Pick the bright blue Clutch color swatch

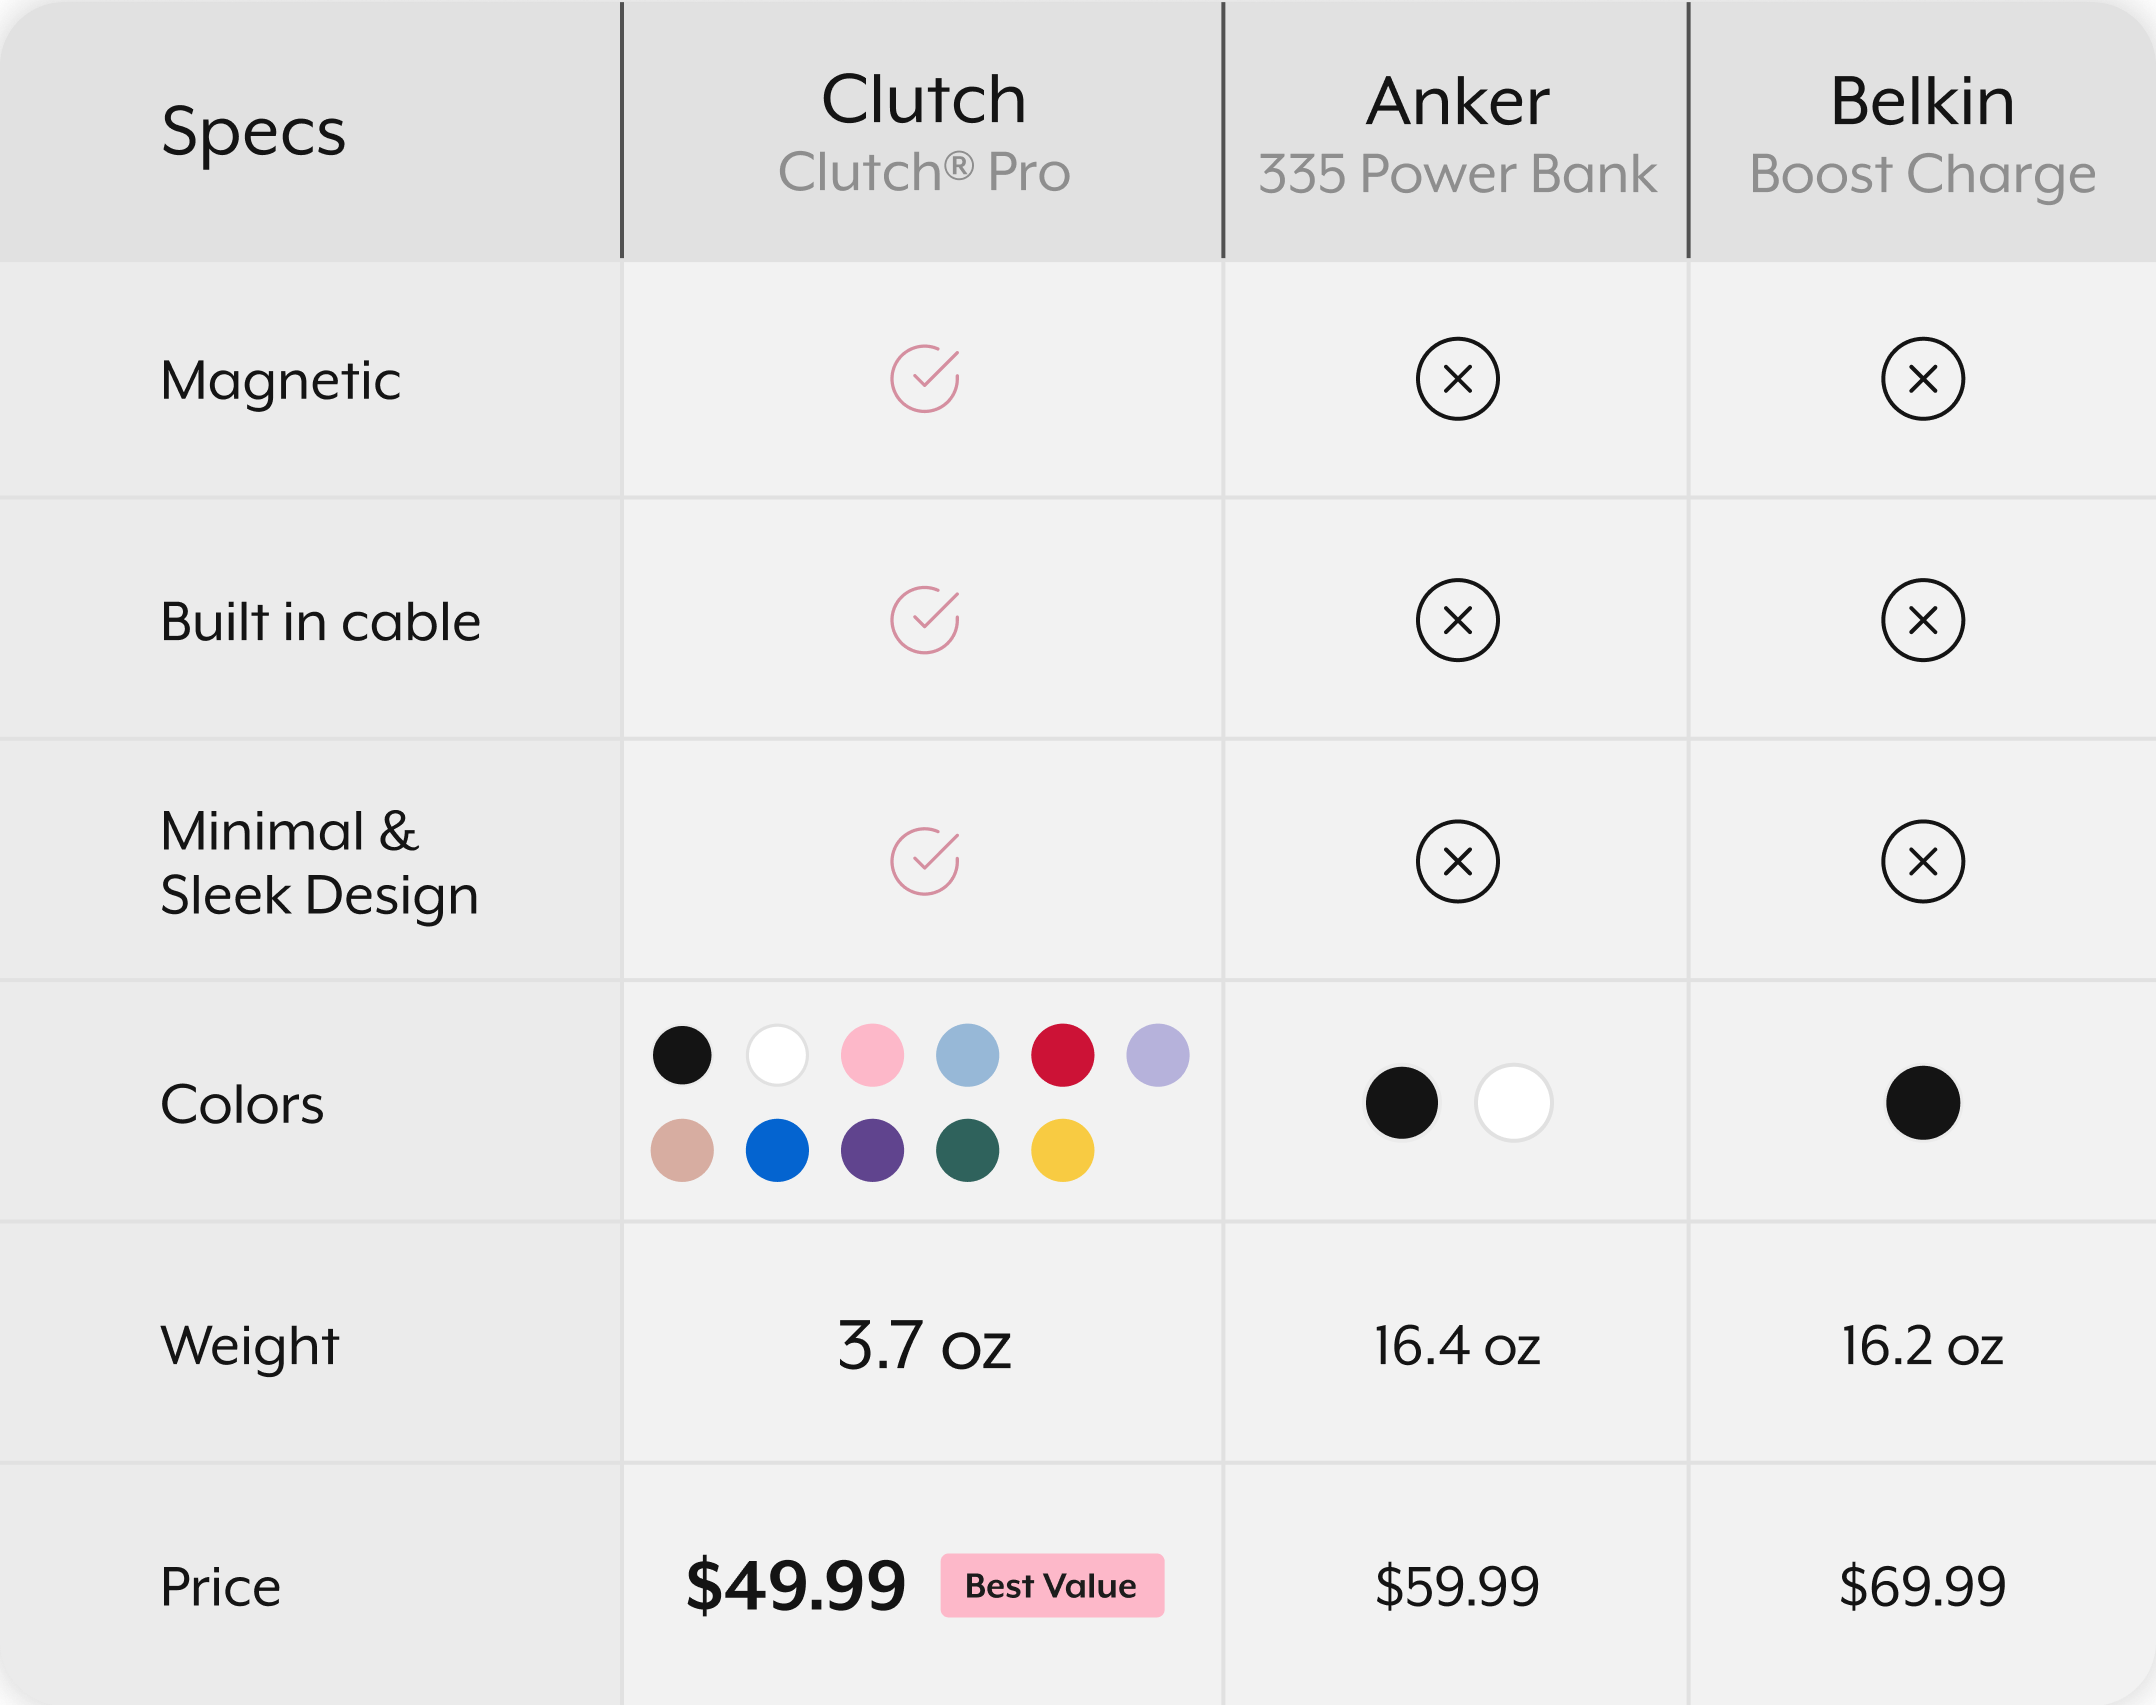[777, 1150]
